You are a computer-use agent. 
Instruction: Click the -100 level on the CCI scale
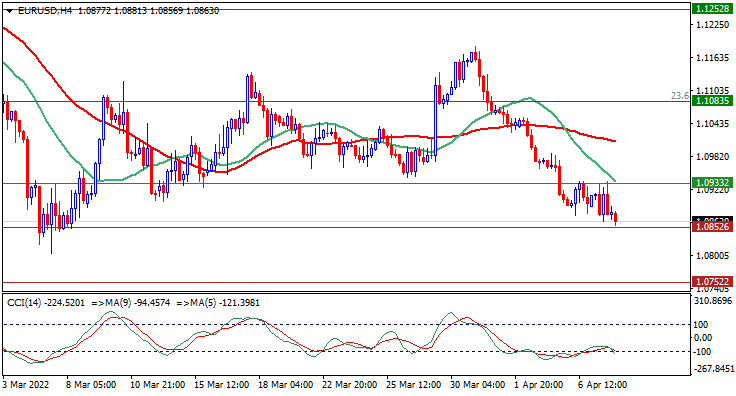(x=703, y=352)
